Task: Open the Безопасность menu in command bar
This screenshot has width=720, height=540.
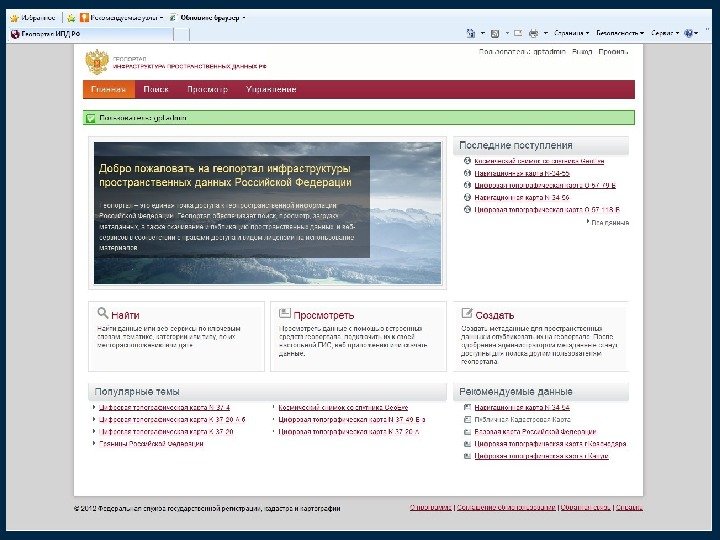Action: (x=620, y=33)
